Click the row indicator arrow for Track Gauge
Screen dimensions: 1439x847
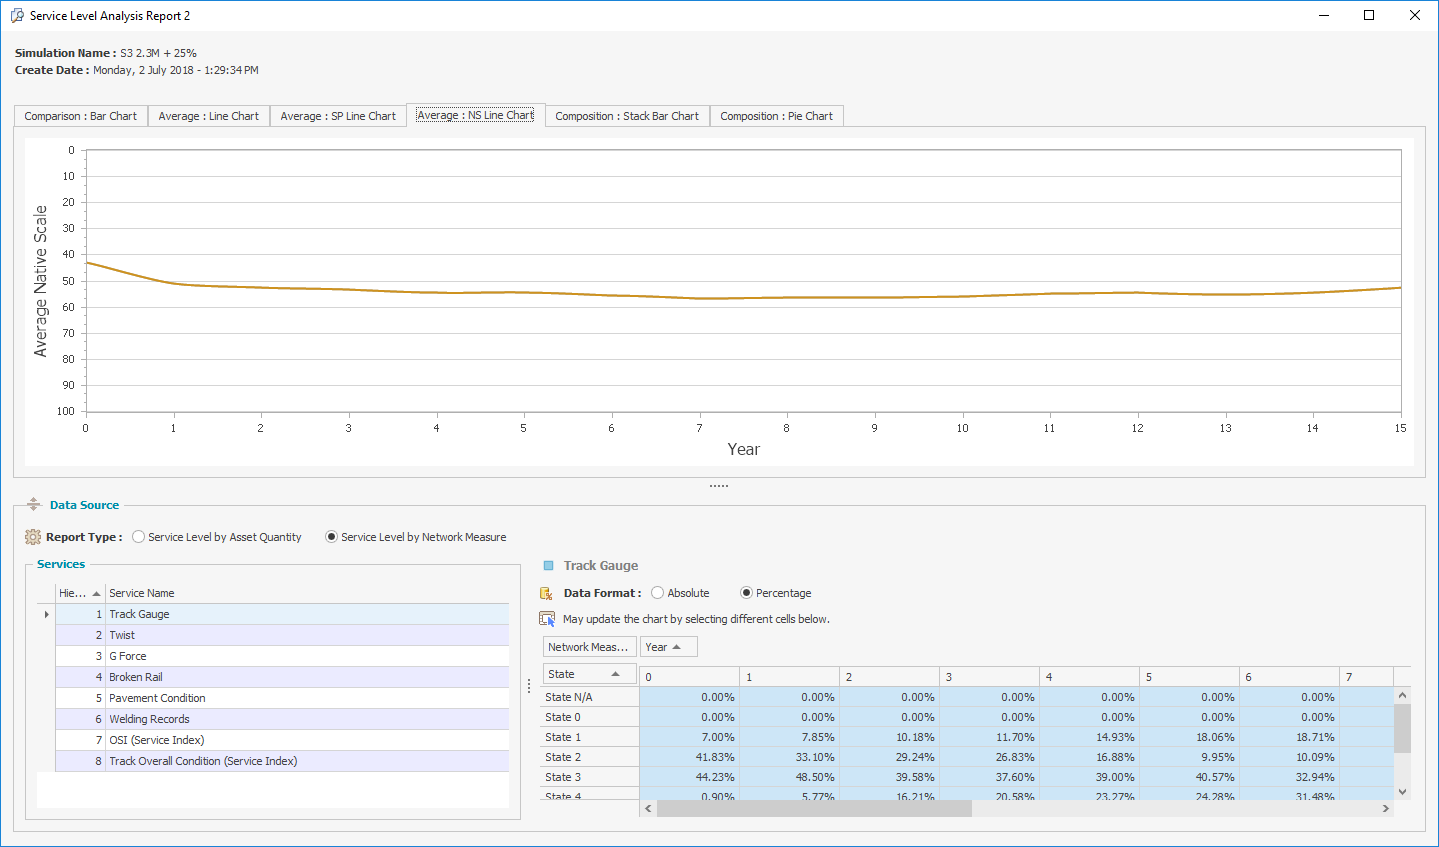[46, 614]
